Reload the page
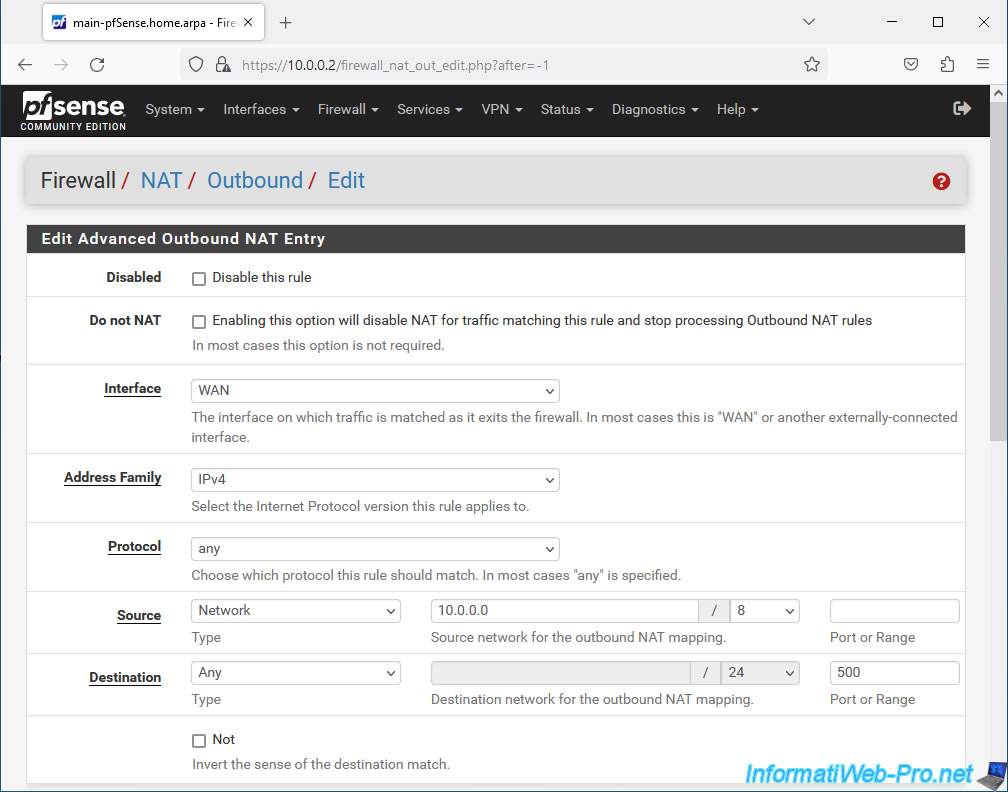1008x792 pixels. (x=97, y=64)
